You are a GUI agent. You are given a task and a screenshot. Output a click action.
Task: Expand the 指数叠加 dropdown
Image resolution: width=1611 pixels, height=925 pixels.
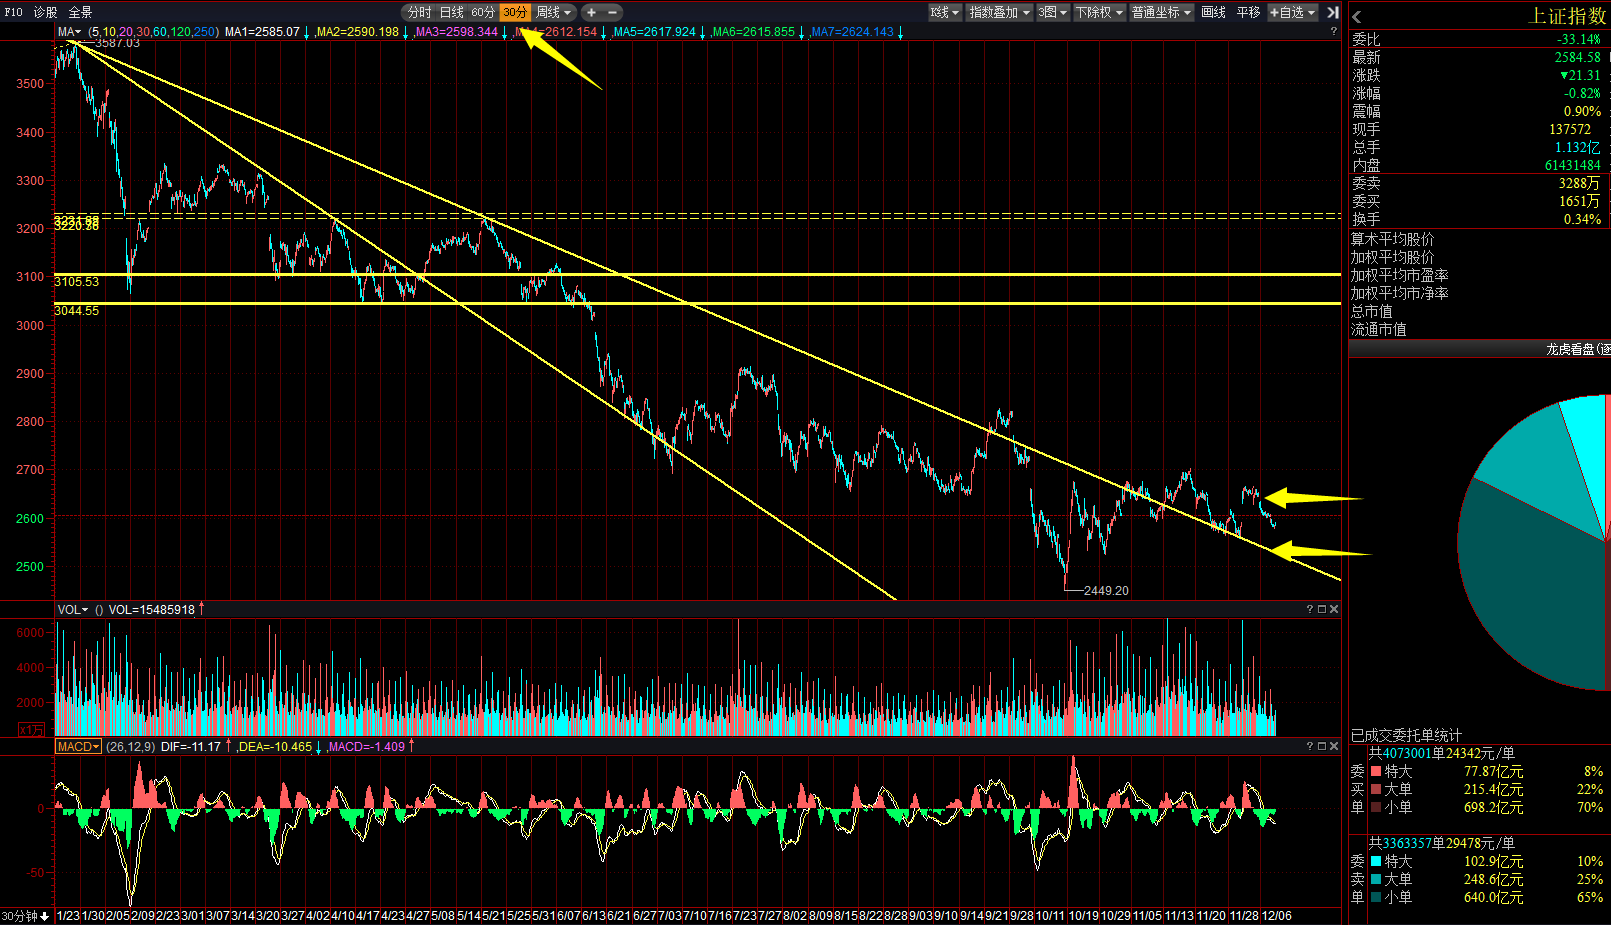pyautogui.click(x=999, y=12)
